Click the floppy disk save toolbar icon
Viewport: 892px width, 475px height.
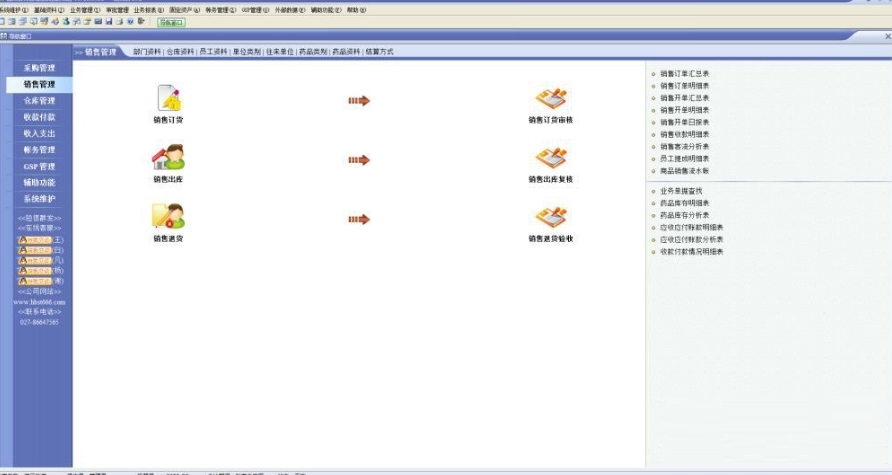click(x=109, y=22)
